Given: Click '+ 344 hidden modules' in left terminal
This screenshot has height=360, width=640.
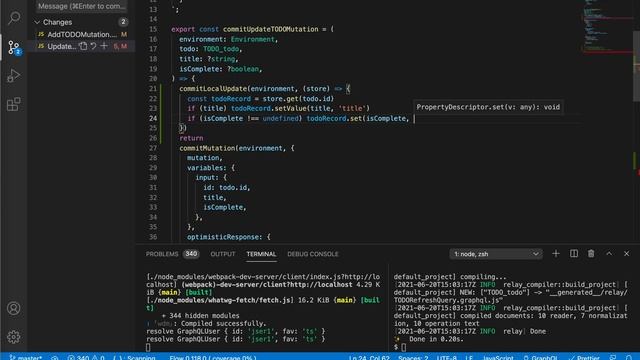Looking at the screenshot, I should [200, 316].
